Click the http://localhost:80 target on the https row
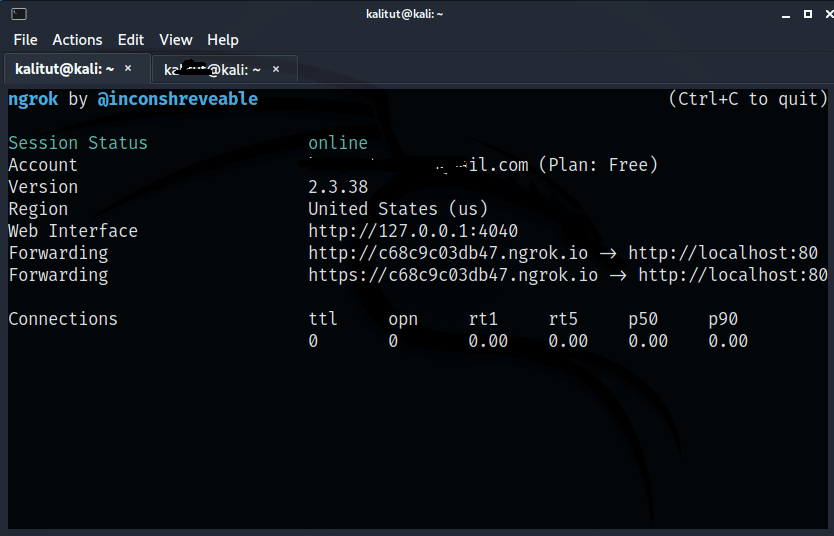This screenshot has width=834, height=536. pyautogui.click(x=733, y=275)
